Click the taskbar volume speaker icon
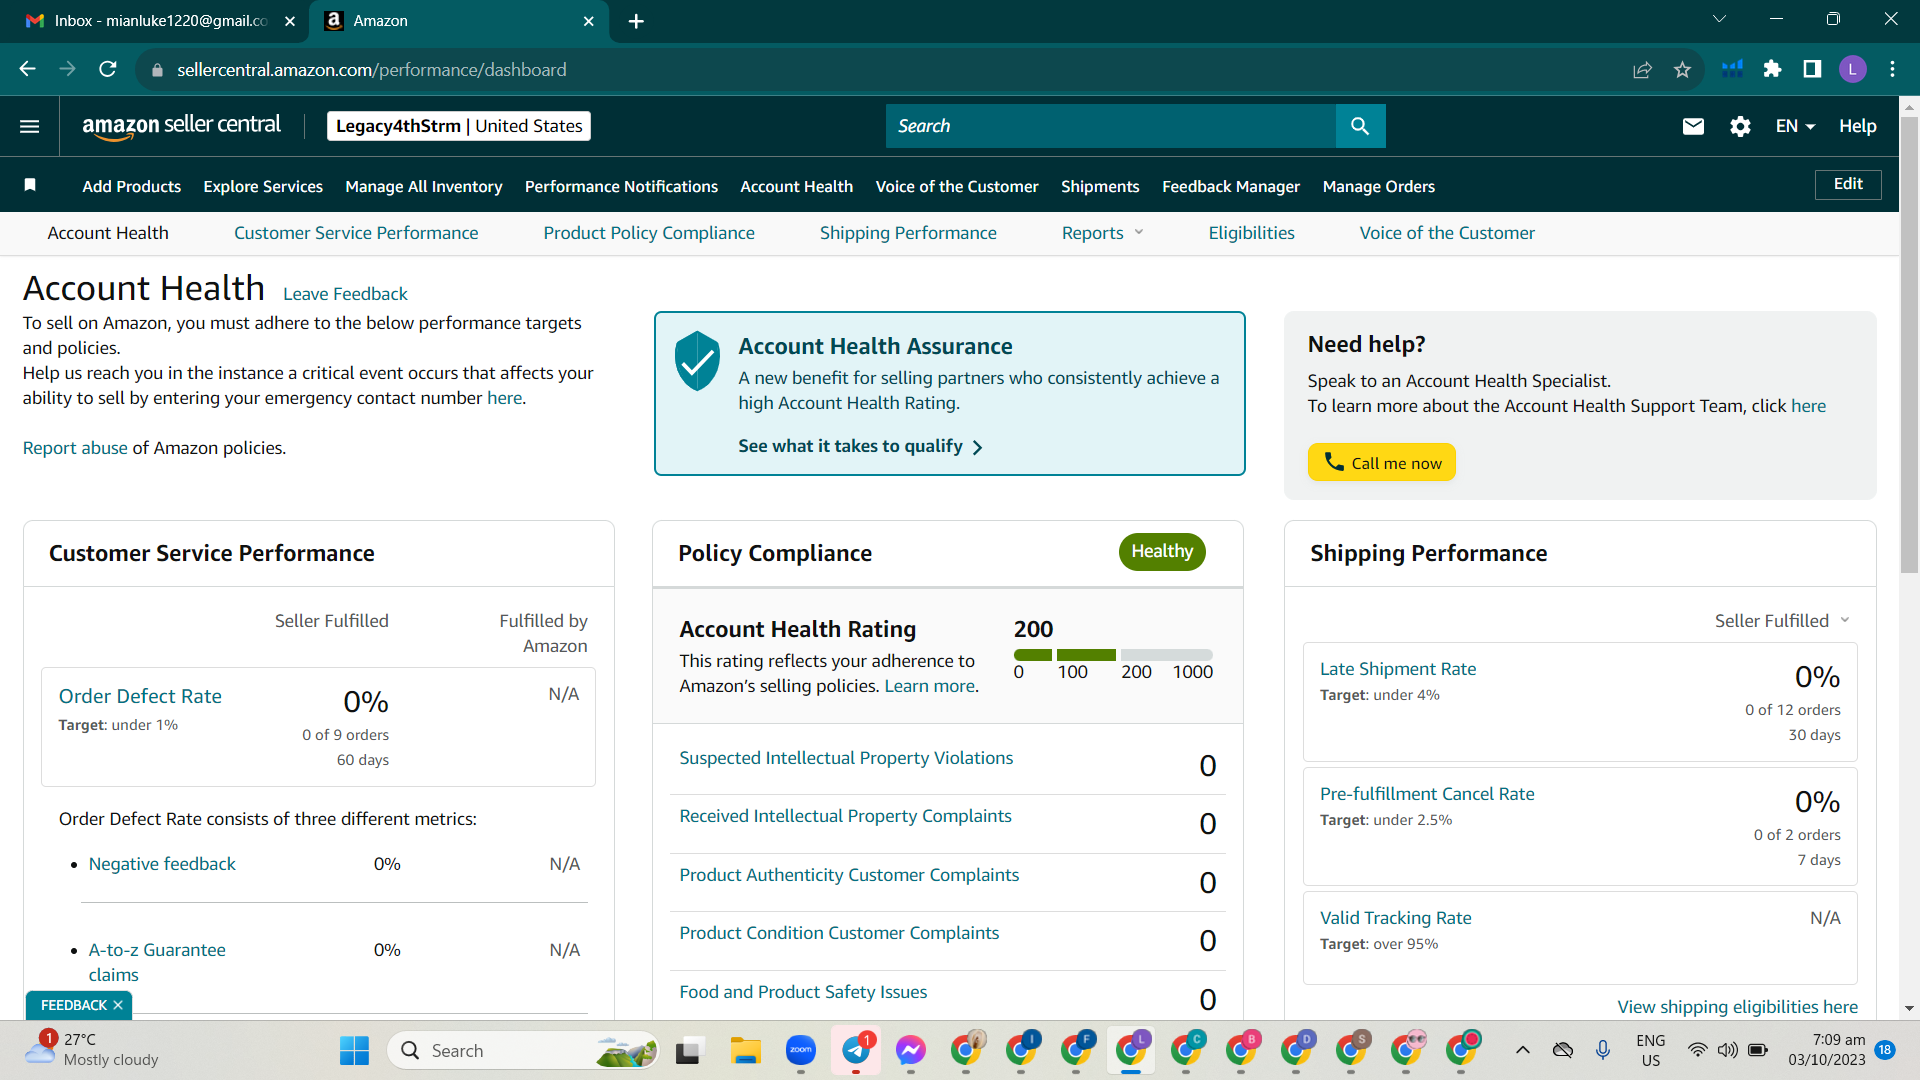1920x1080 pixels. [1727, 1050]
